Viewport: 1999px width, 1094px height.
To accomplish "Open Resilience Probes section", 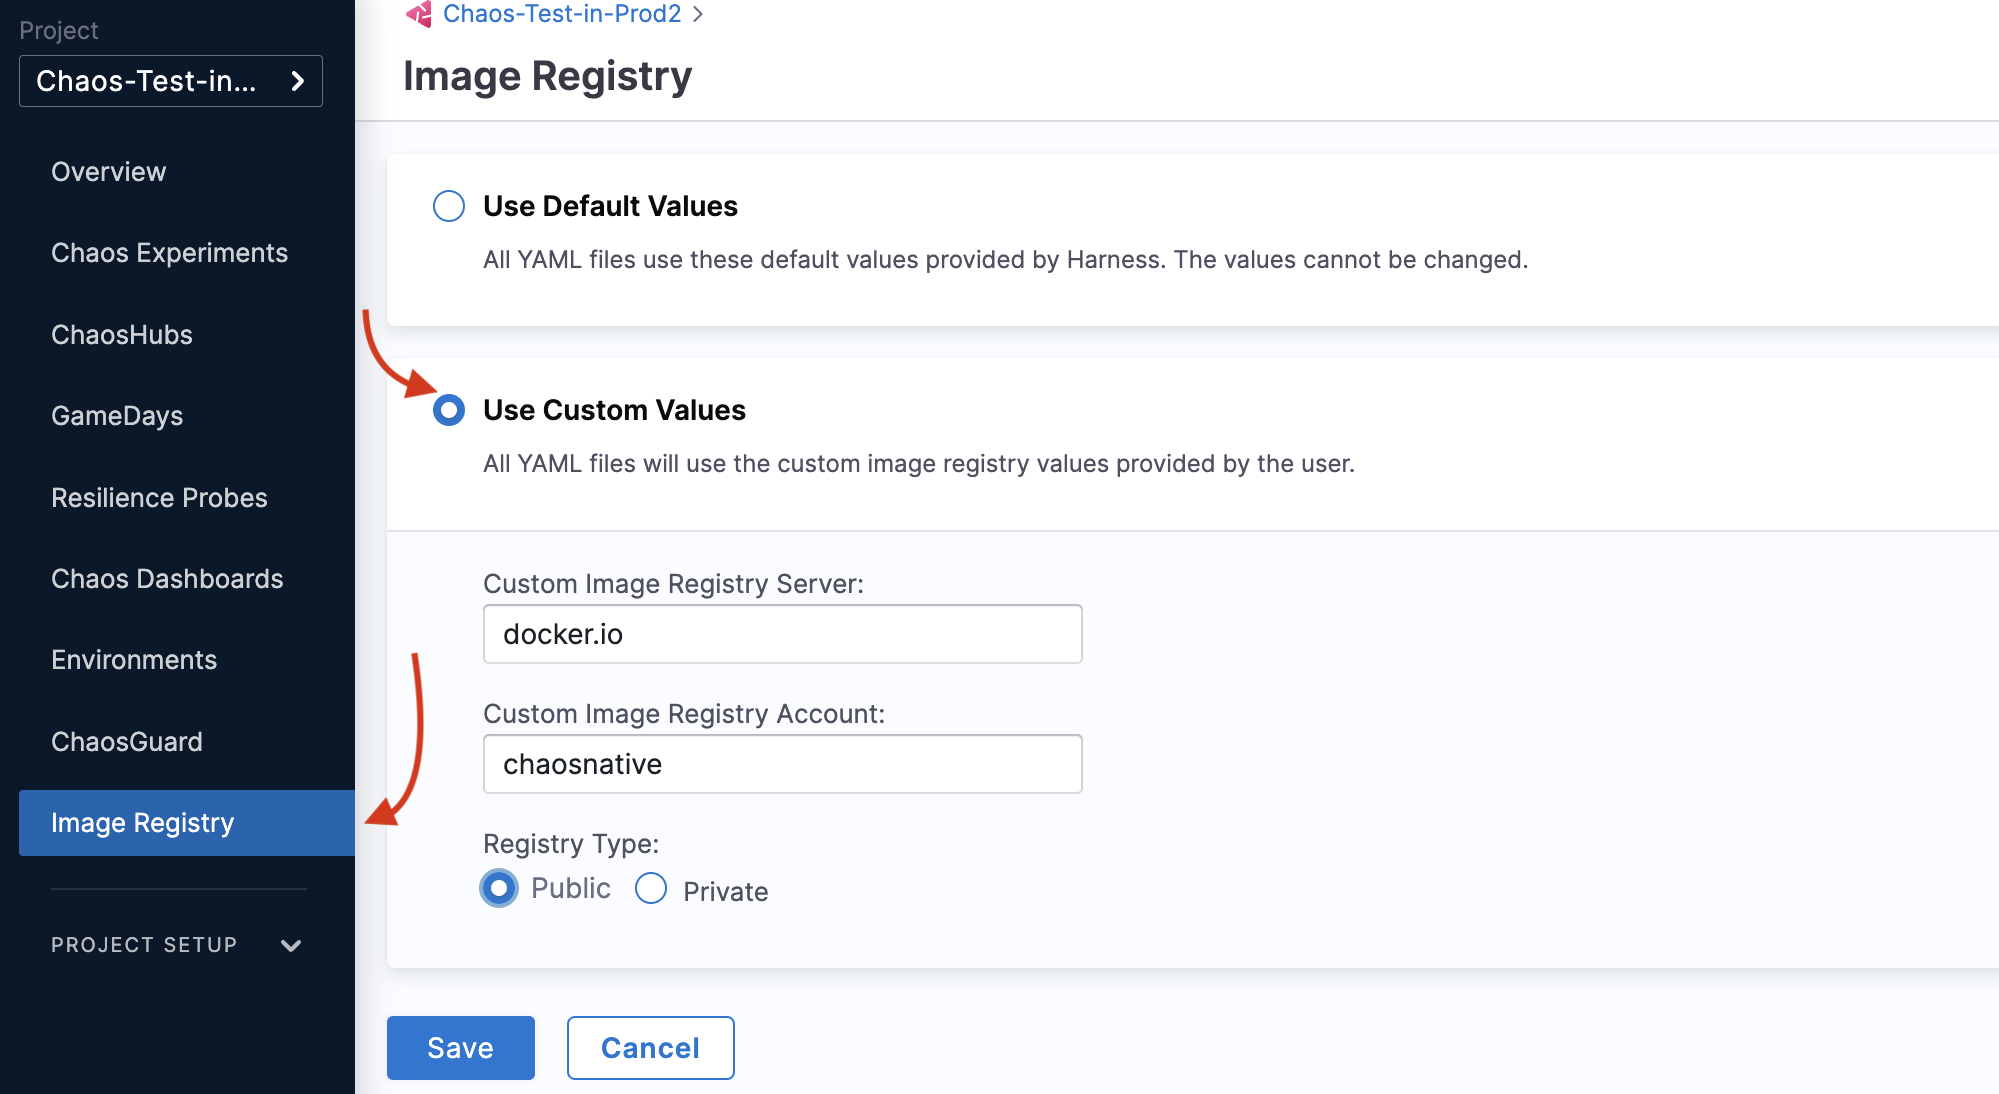I will click(x=159, y=498).
